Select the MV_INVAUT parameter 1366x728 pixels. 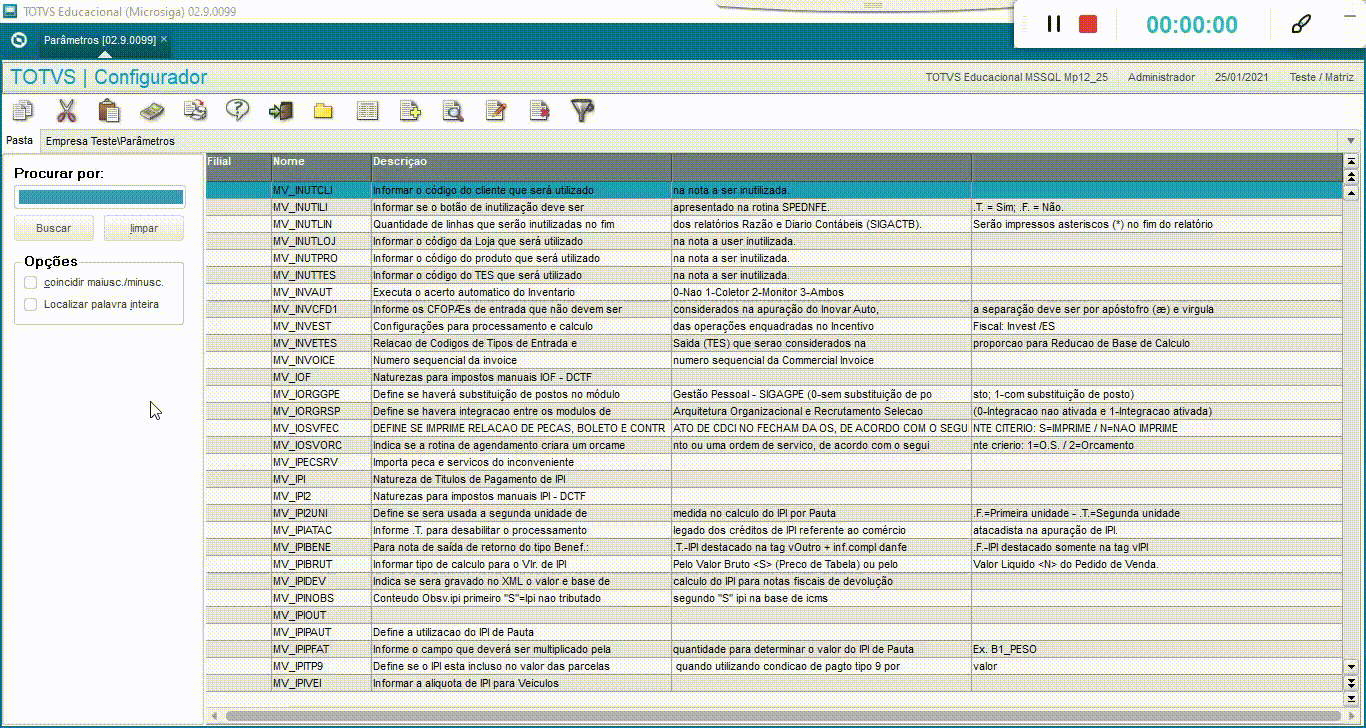point(774,292)
